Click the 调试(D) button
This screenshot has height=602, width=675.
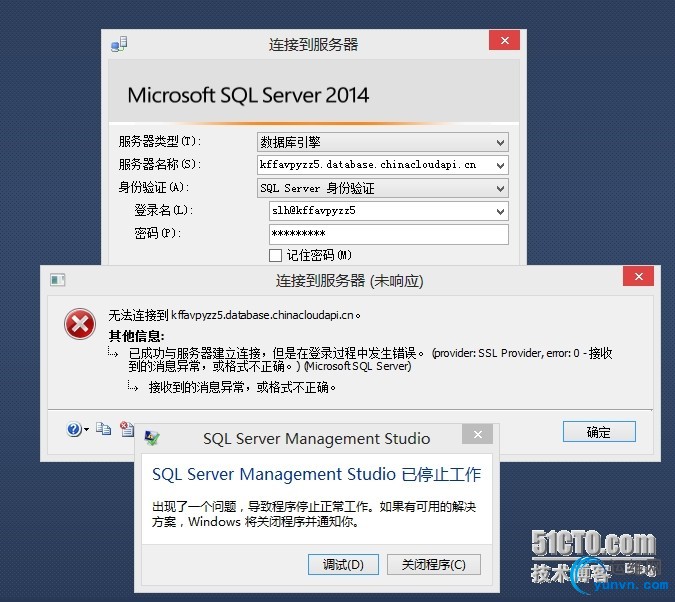[x=343, y=565]
